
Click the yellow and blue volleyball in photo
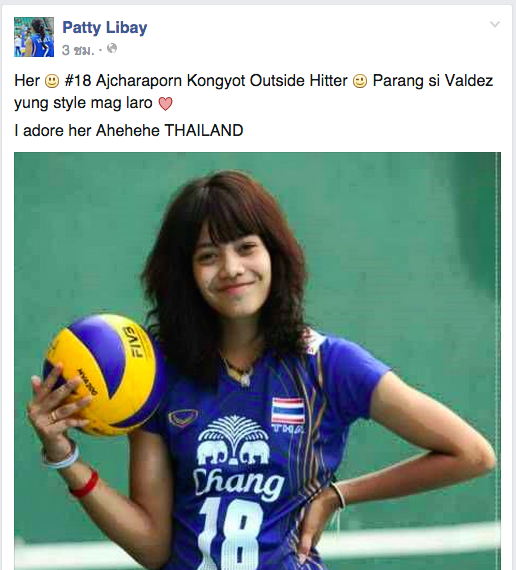point(102,374)
